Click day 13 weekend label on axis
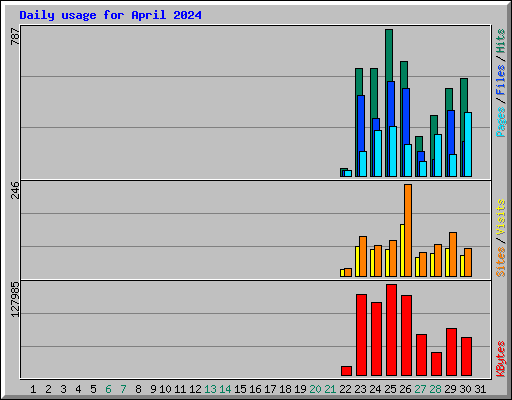This screenshot has height=400, width=512. click(210, 389)
